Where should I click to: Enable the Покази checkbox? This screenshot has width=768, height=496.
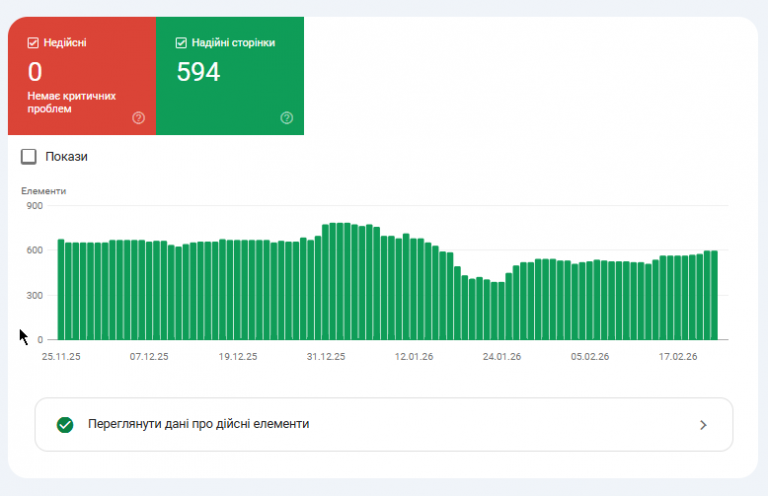tap(29, 157)
